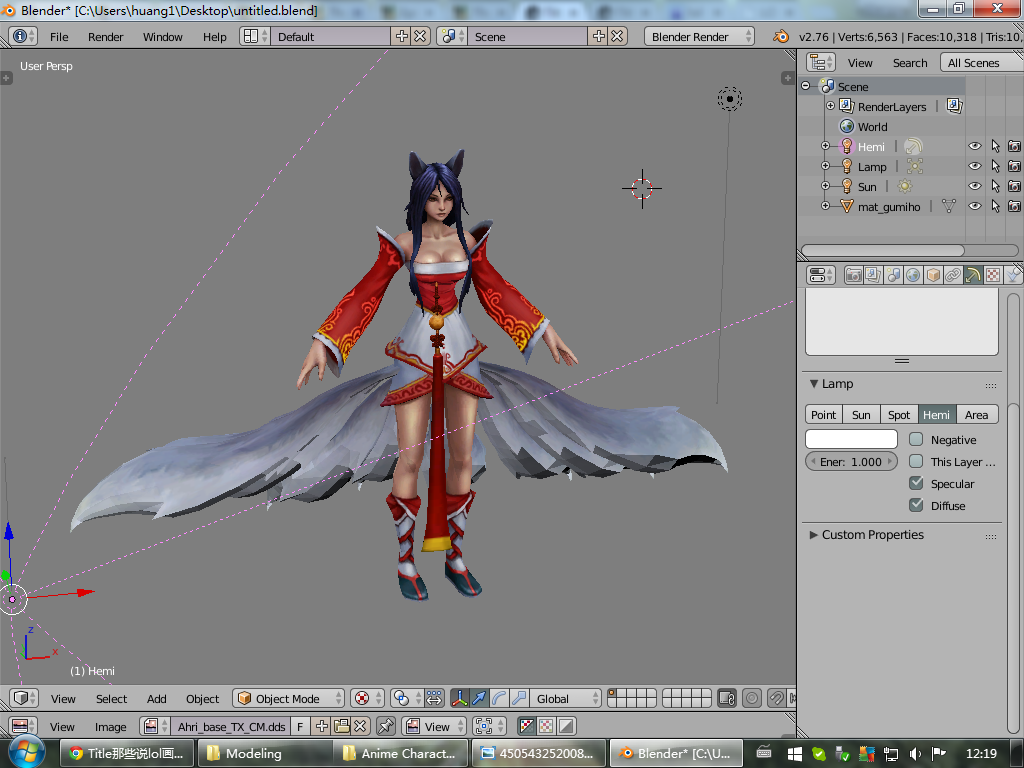
Task: Set lamp type to Point
Action: coord(824,415)
